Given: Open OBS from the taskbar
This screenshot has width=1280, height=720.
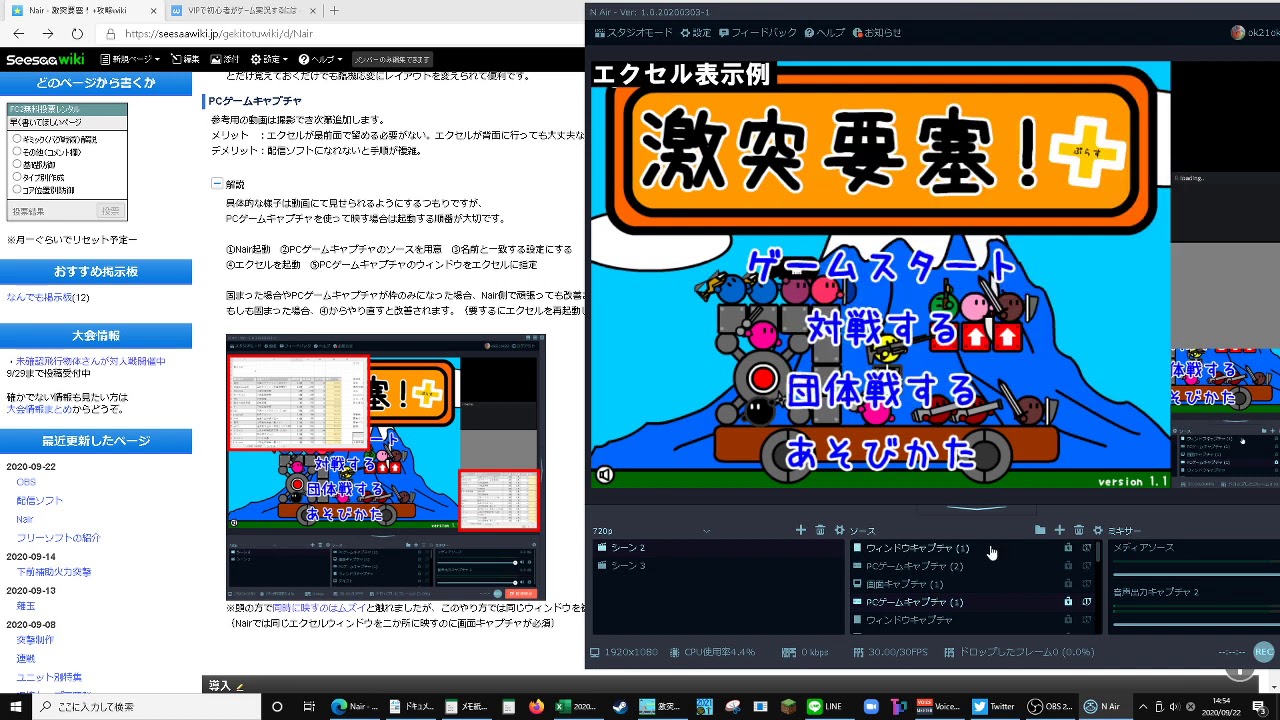Looking at the screenshot, I should tap(1050, 706).
